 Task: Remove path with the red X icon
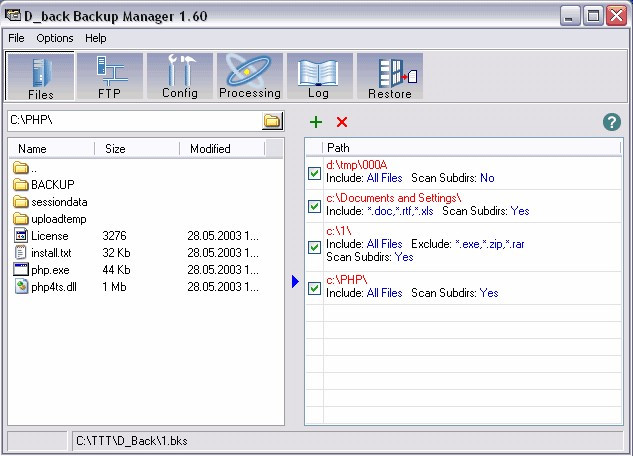coord(342,122)
